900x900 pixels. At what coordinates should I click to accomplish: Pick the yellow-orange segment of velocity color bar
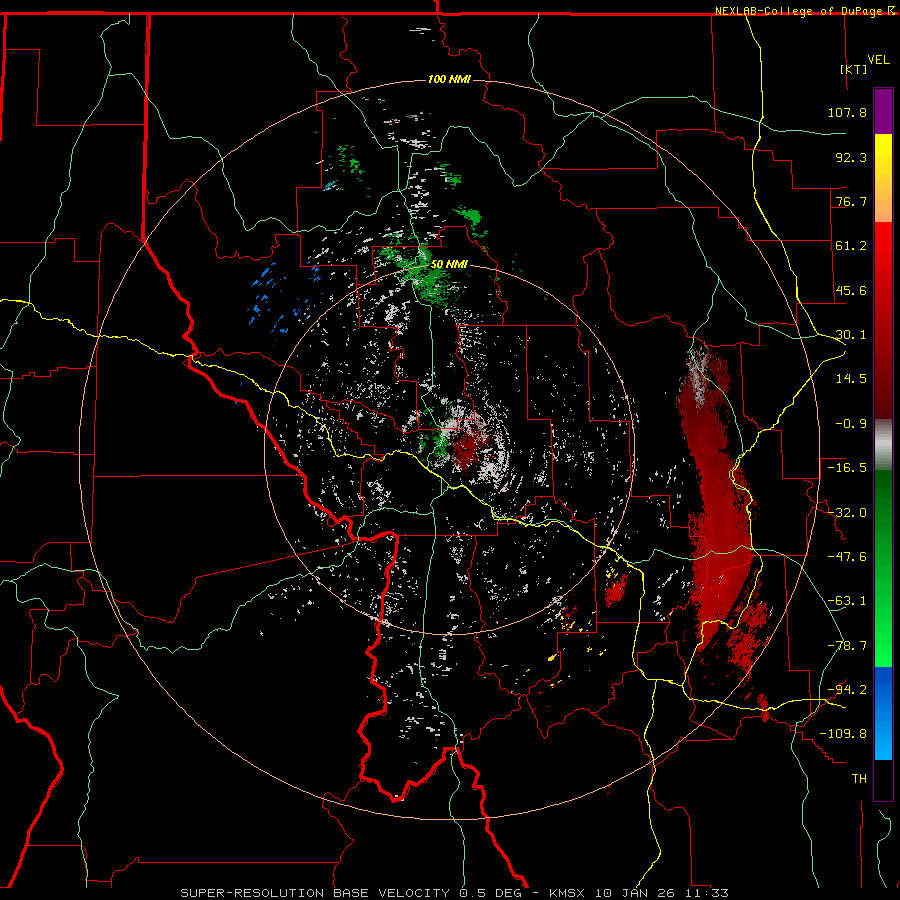coord(883,178)
